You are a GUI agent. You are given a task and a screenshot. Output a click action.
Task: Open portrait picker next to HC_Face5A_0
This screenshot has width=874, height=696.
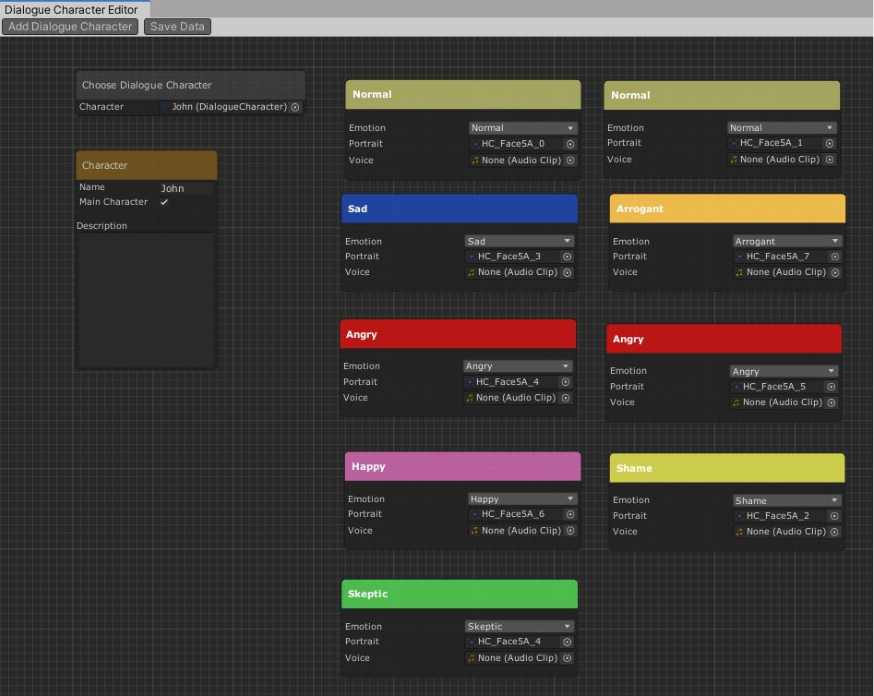click(x=570, y=144)
